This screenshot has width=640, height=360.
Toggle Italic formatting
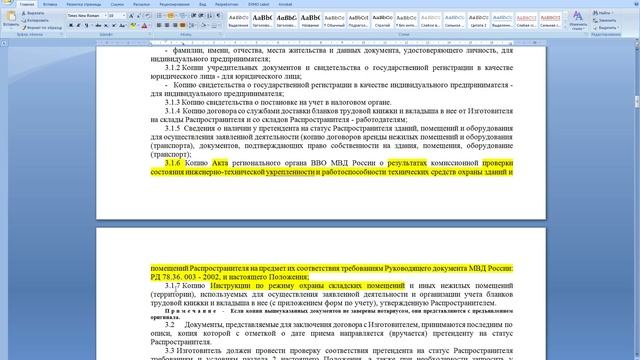point(79,25)
